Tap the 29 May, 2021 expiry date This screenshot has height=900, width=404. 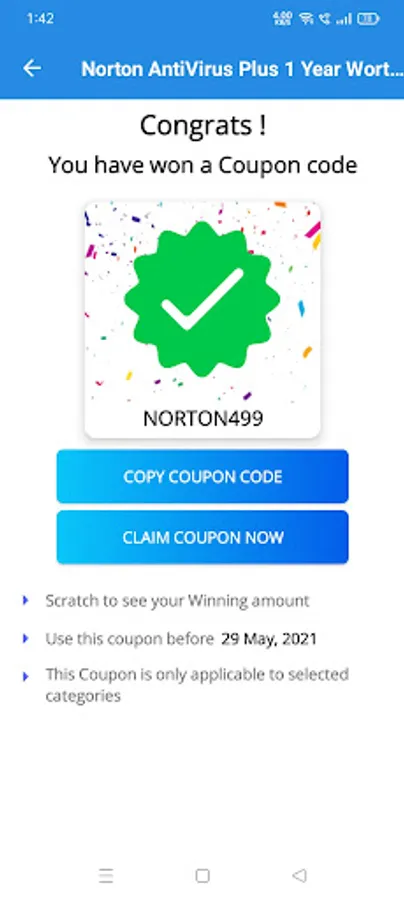point(269,639)
